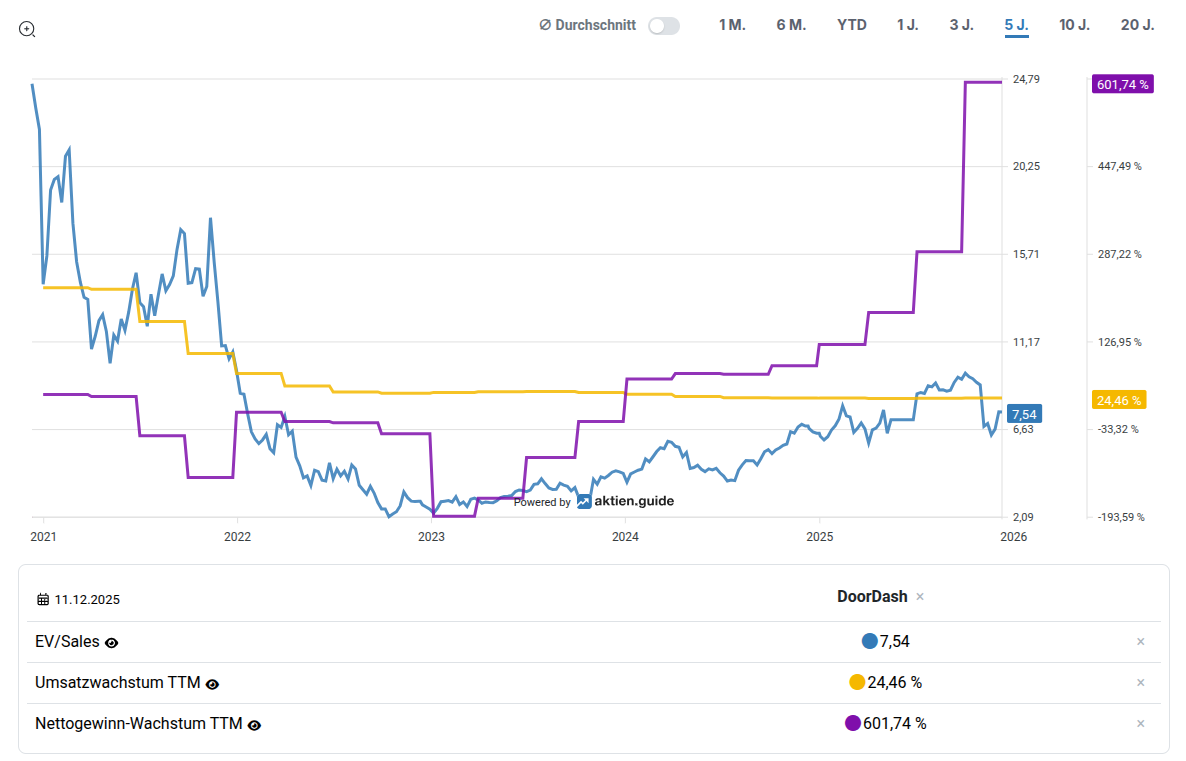This screenshot has width=1186, height=761.
Task: Remove the Nettogewinn-Wachstum TTM row
Action: (1140, 724)
